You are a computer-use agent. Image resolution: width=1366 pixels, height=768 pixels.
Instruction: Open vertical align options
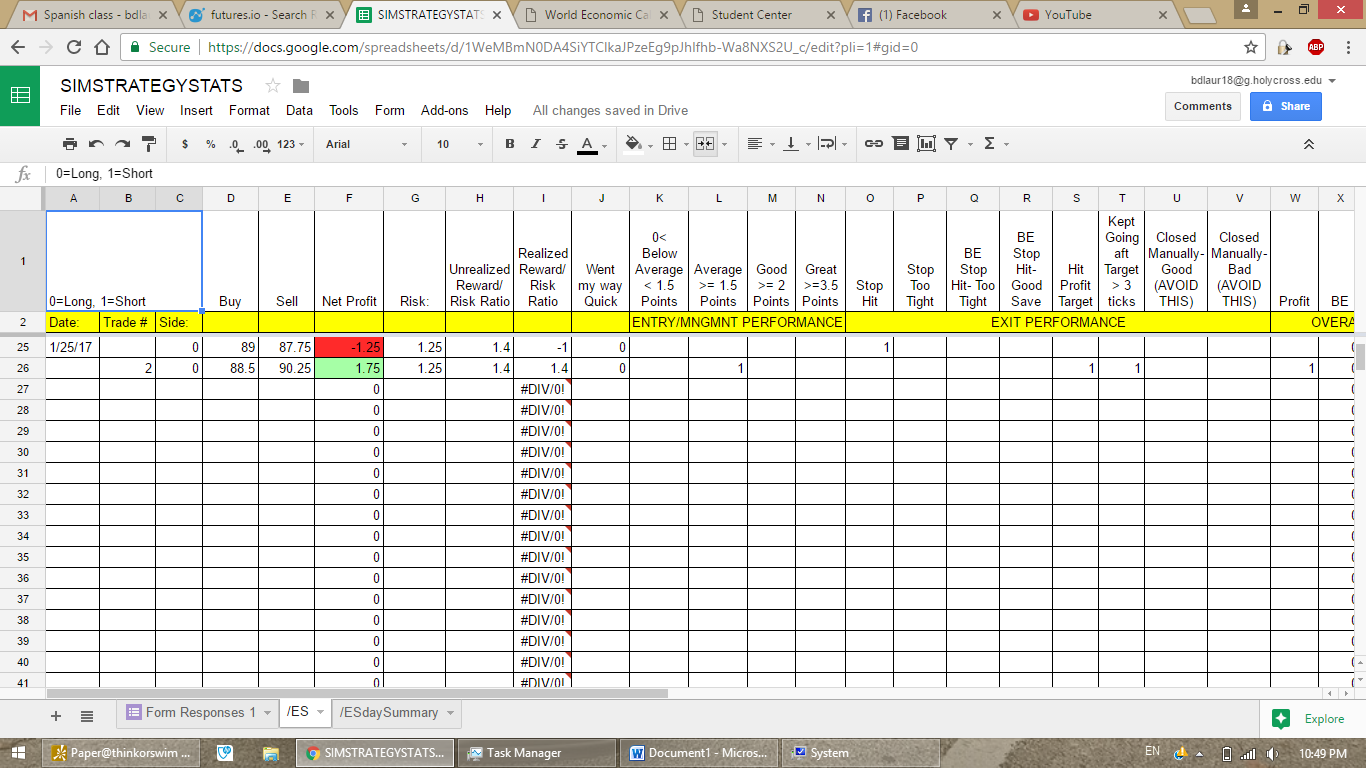[x=796, y=144]
